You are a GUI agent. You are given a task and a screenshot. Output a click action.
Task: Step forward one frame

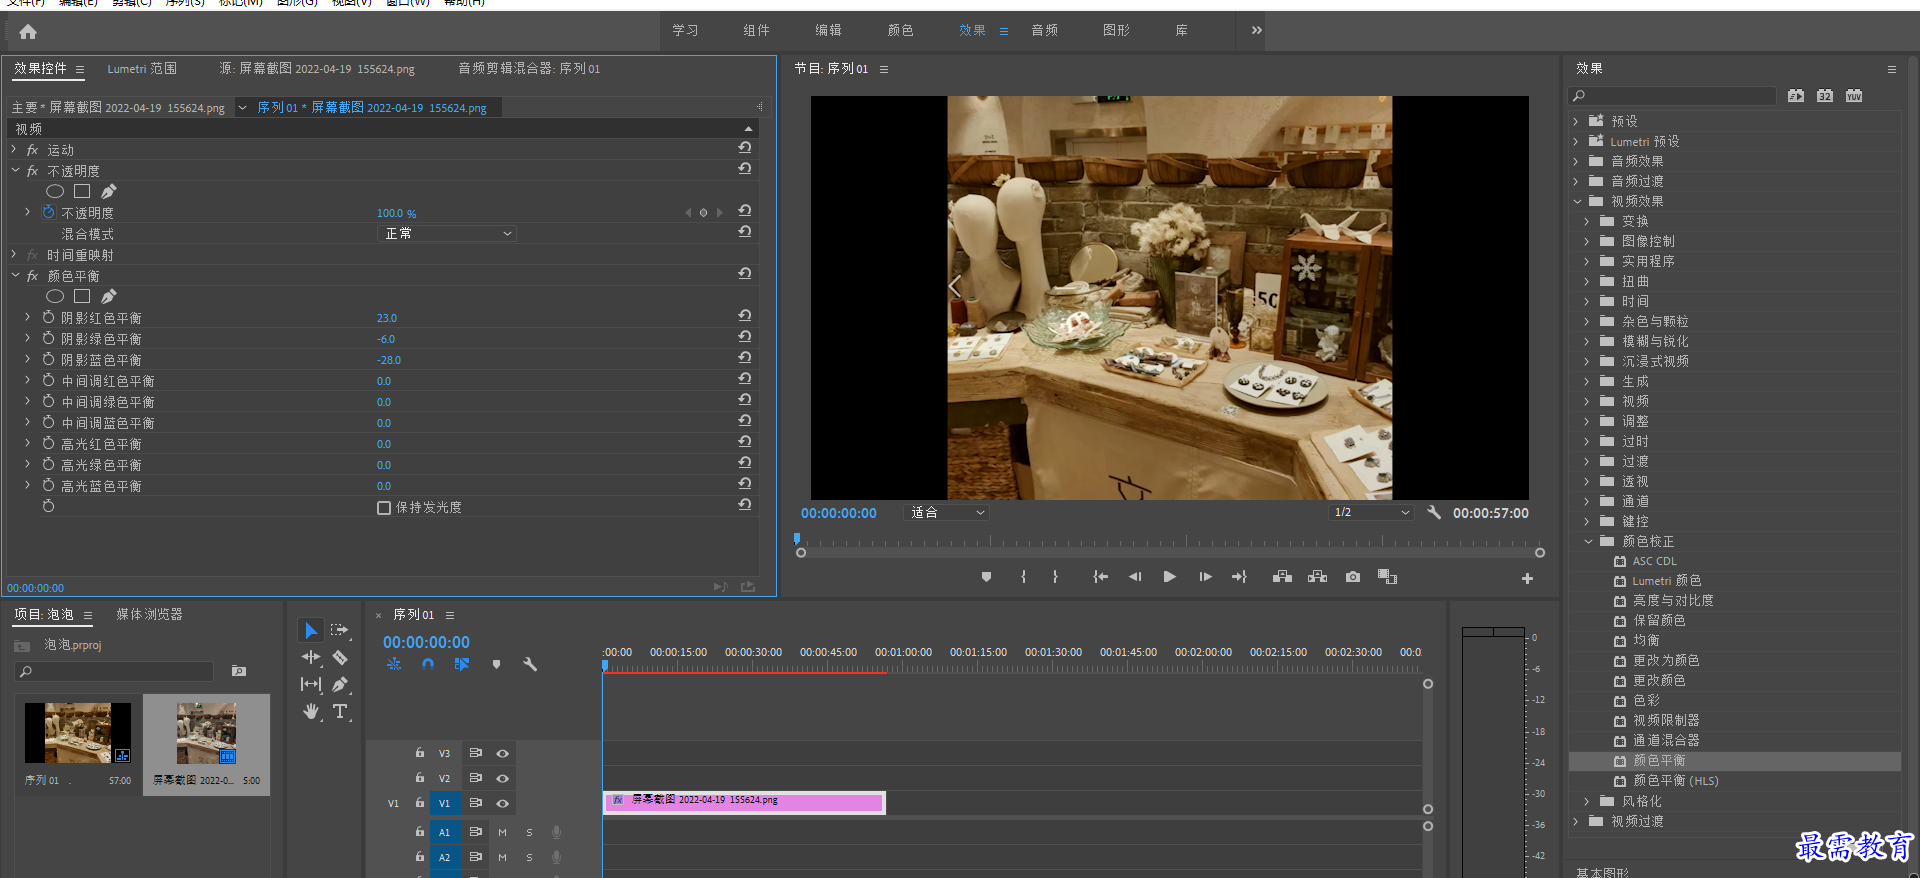coord(1205,577)
